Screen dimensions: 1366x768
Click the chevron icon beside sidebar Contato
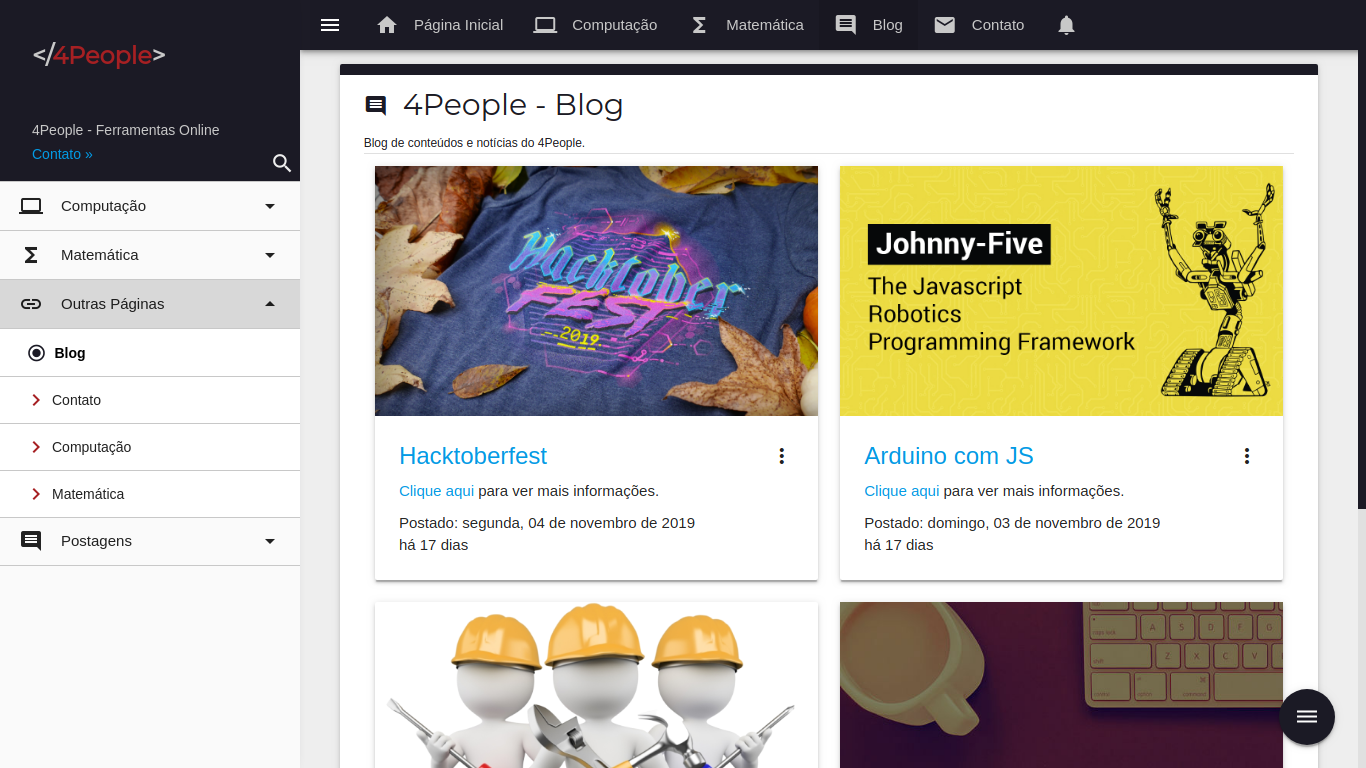pos(36,400)
